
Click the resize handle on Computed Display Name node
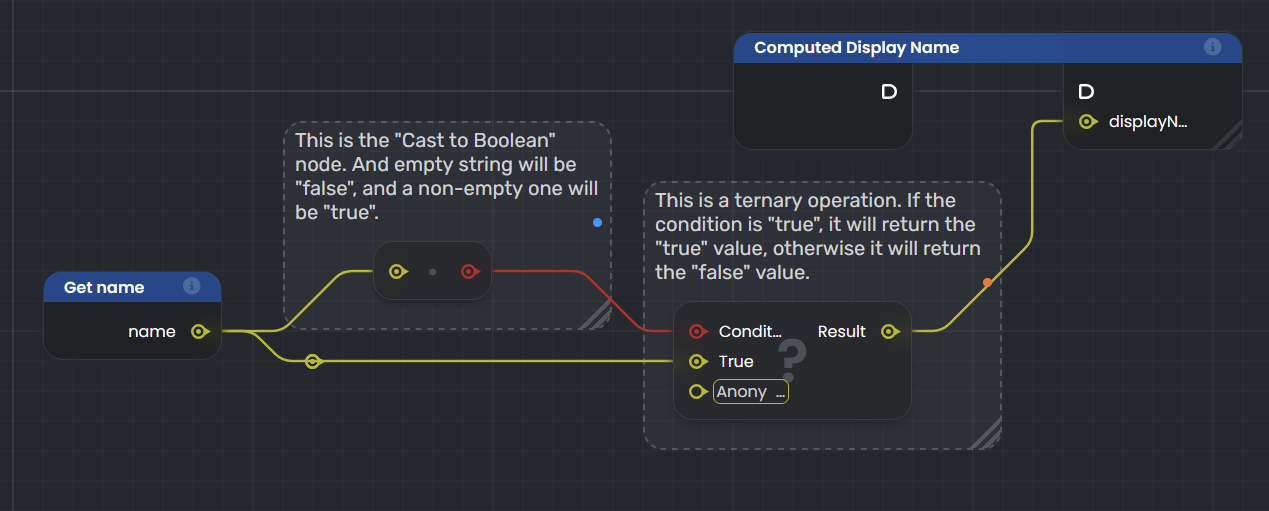click(1230, 138)
